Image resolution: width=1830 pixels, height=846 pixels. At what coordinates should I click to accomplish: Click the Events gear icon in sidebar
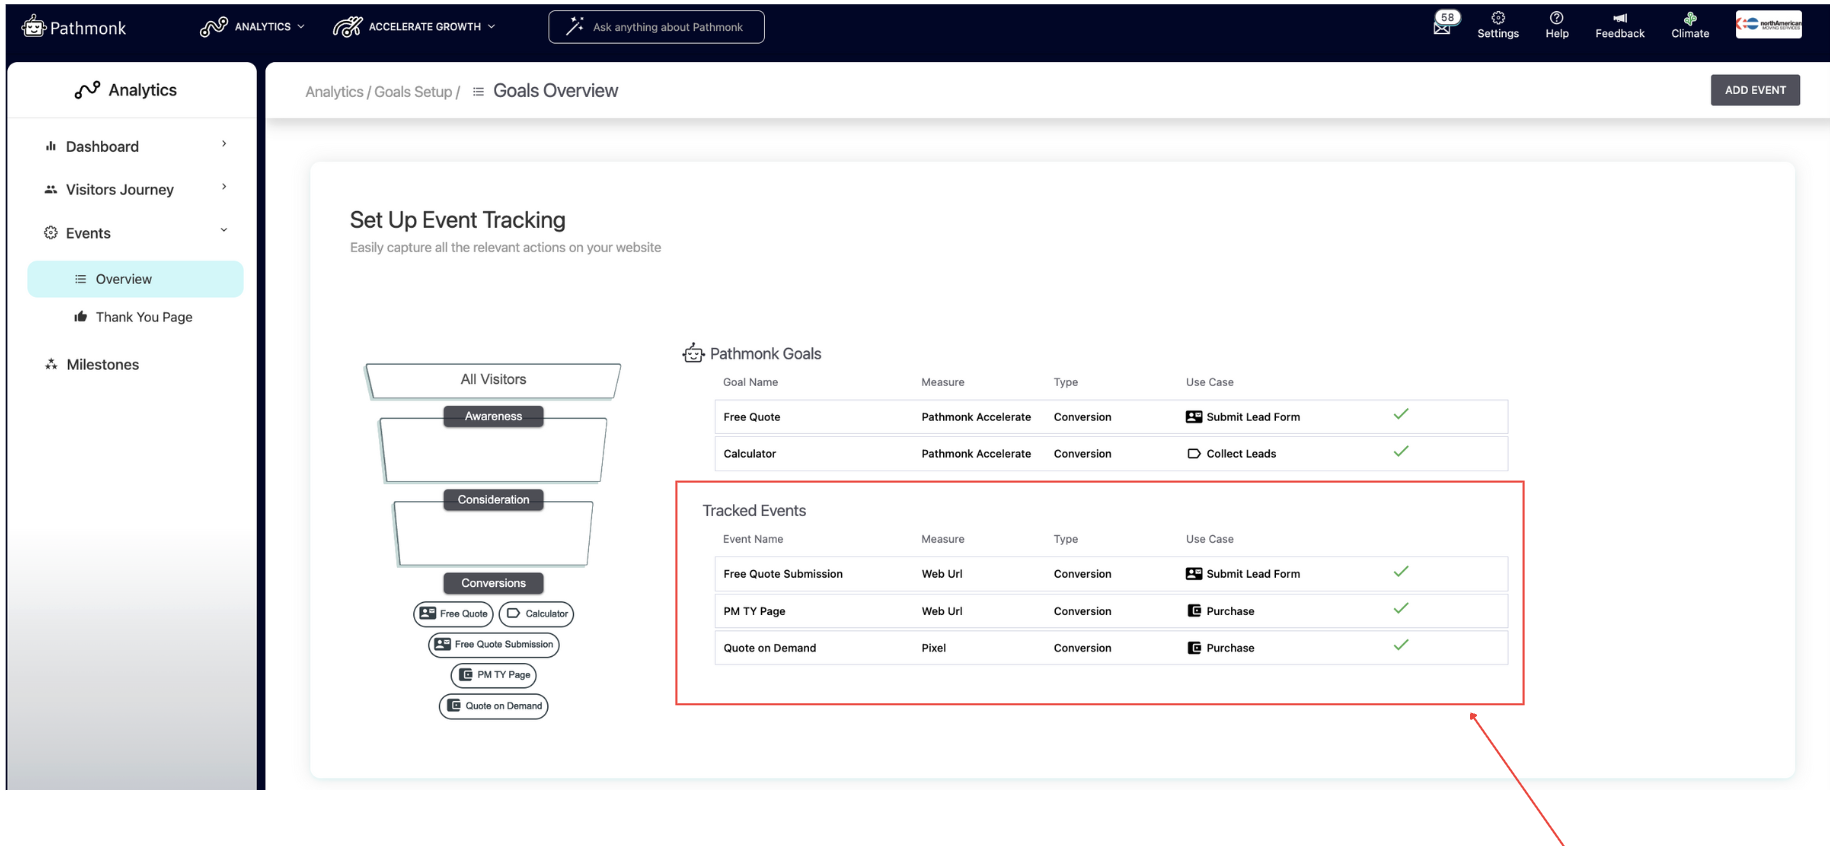click(x=51, y=233)
